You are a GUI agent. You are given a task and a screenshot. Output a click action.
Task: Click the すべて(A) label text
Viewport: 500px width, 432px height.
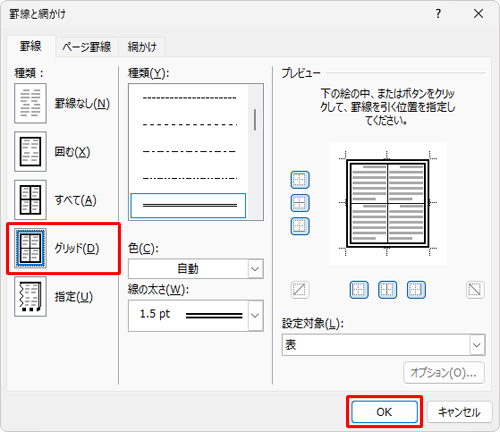(75, 200)
